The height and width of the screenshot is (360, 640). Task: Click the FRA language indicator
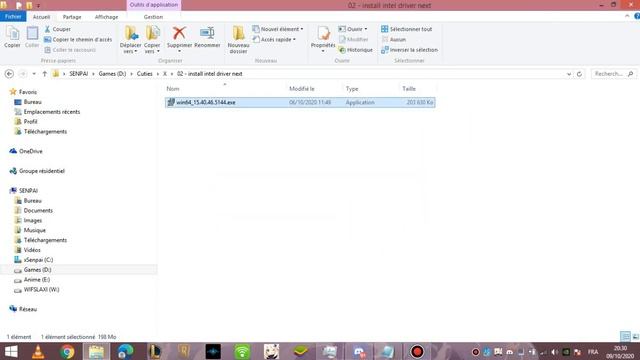click(593, 352)
